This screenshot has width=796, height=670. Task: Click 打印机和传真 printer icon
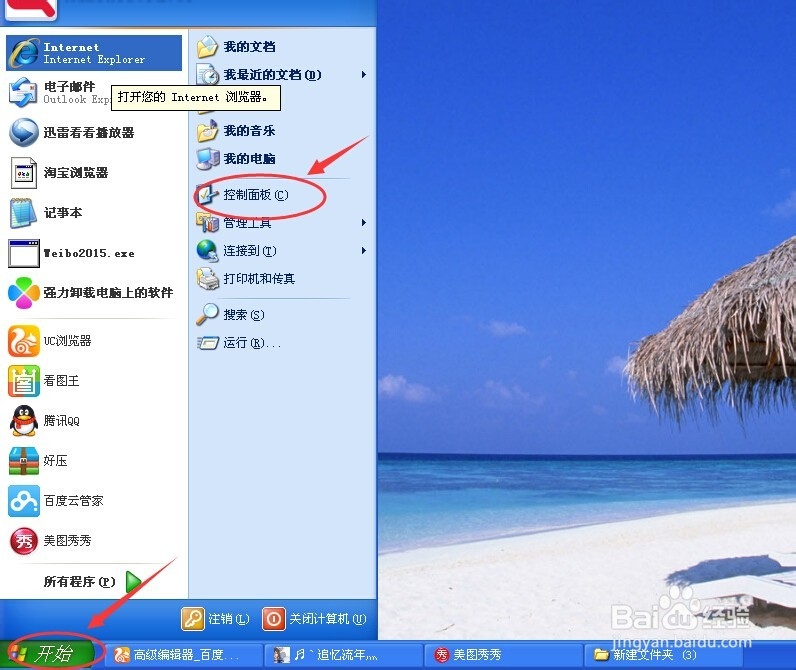pyautogui.click(x=207, y=279)
